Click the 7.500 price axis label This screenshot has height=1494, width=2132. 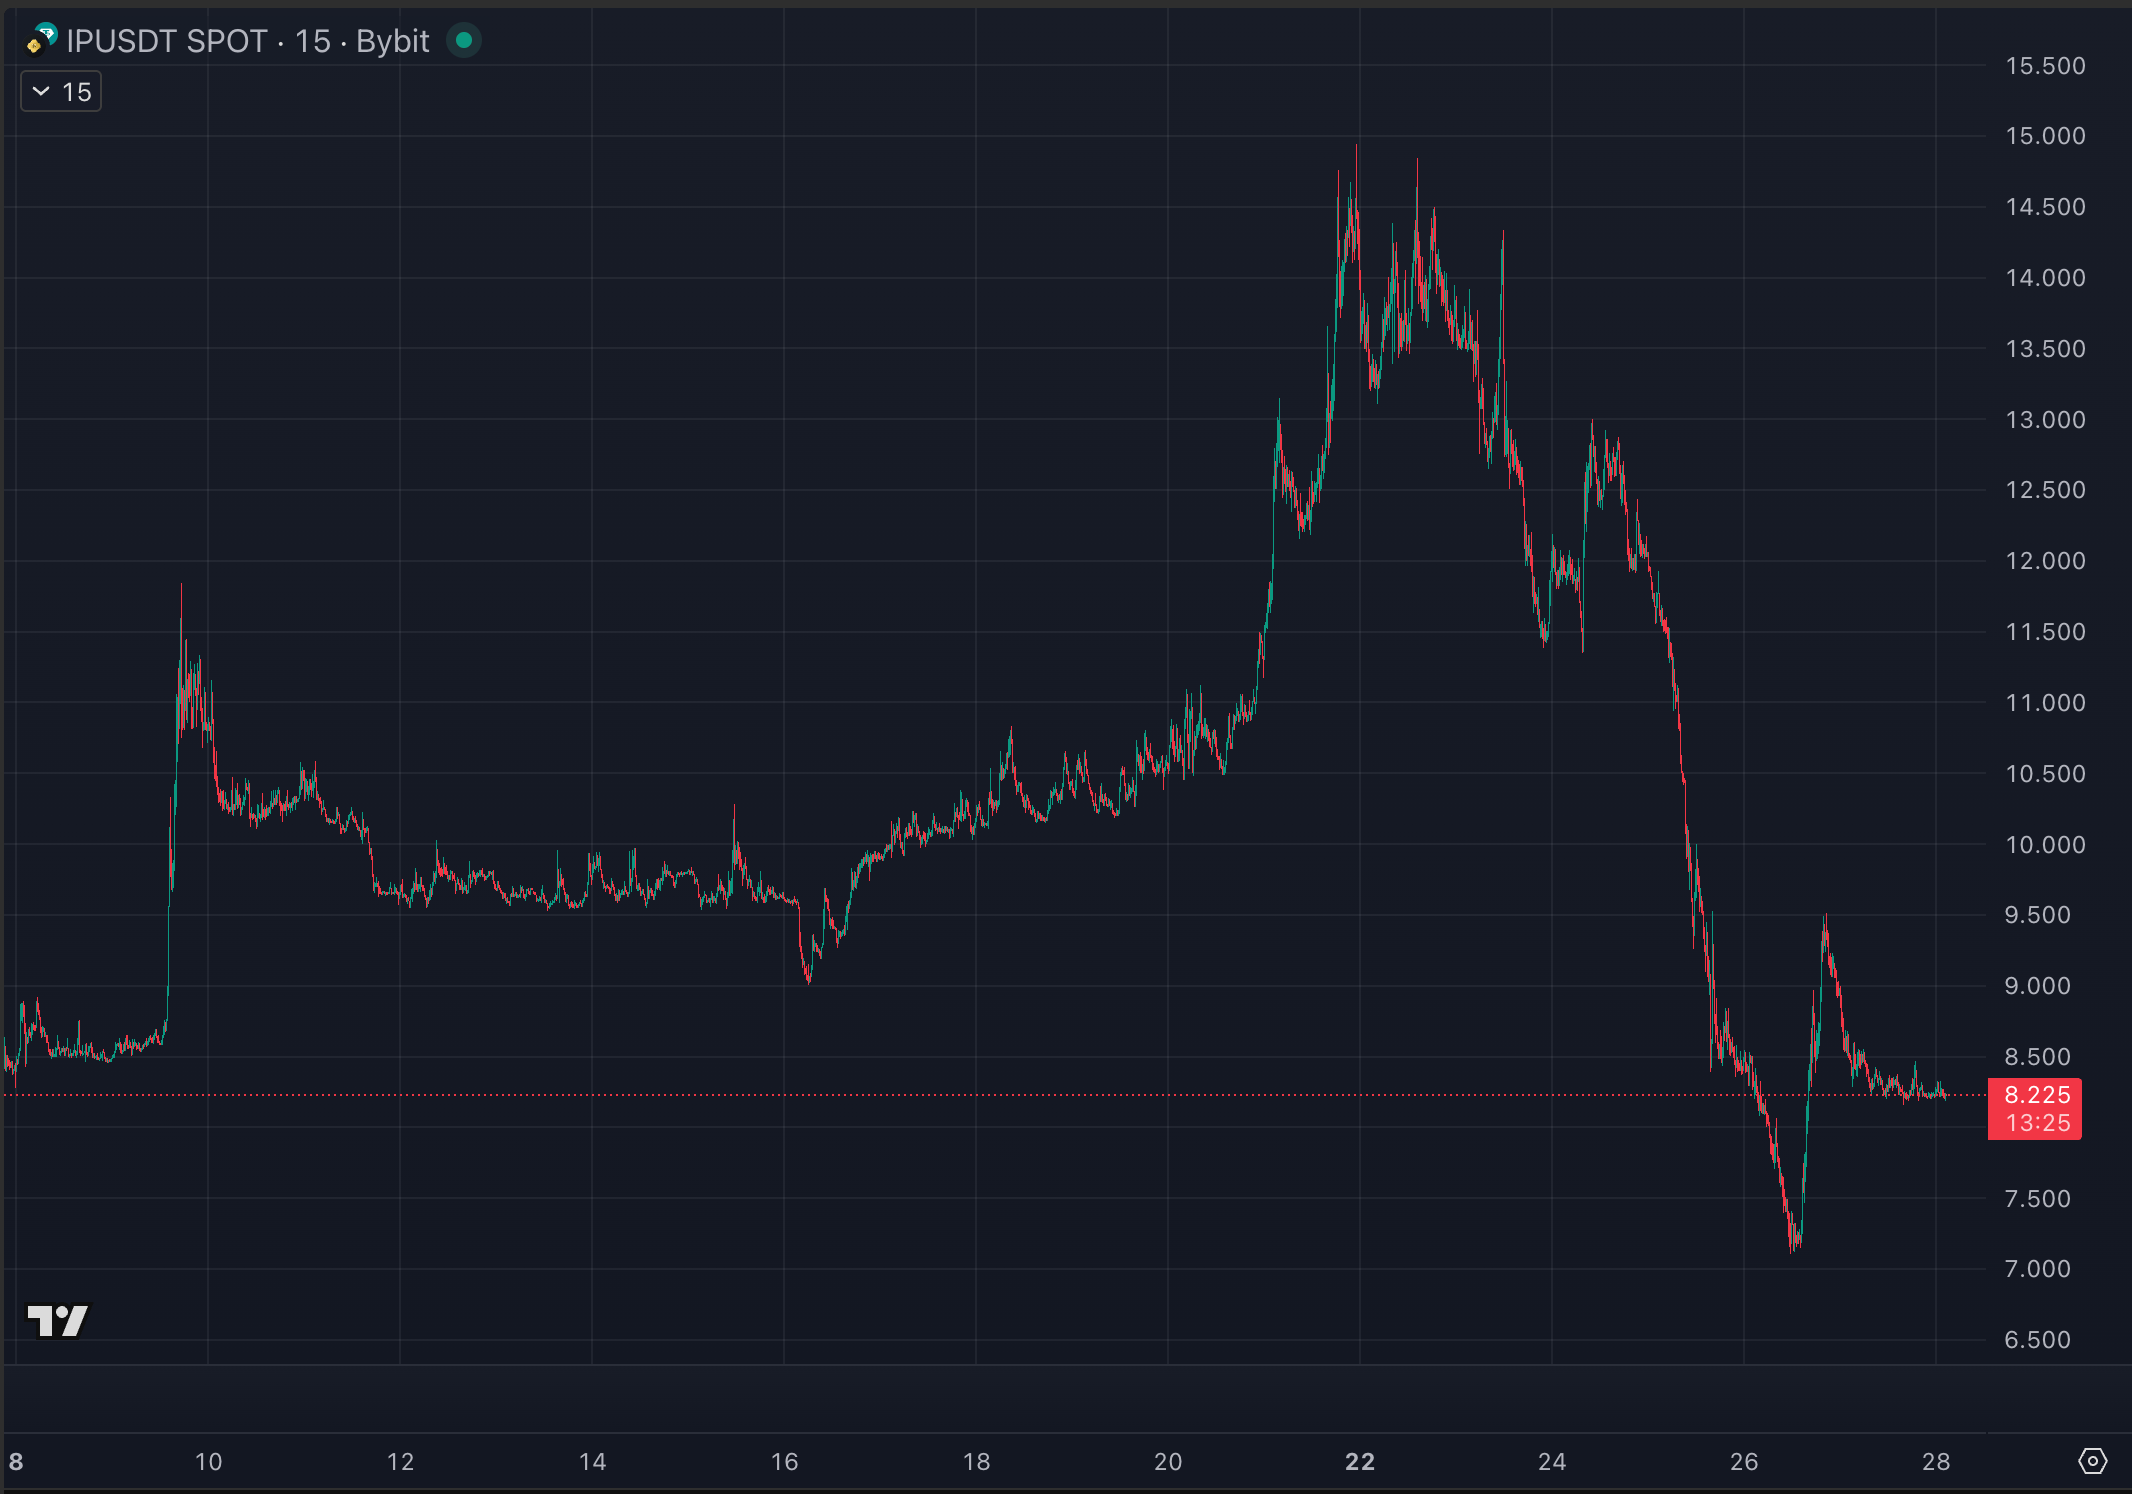pyautogui.click(x=2037, y=1199)
